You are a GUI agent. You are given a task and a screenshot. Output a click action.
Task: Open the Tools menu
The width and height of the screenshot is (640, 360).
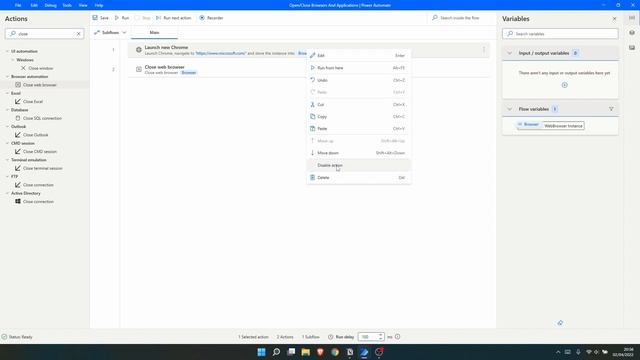(x=67, y=5)
